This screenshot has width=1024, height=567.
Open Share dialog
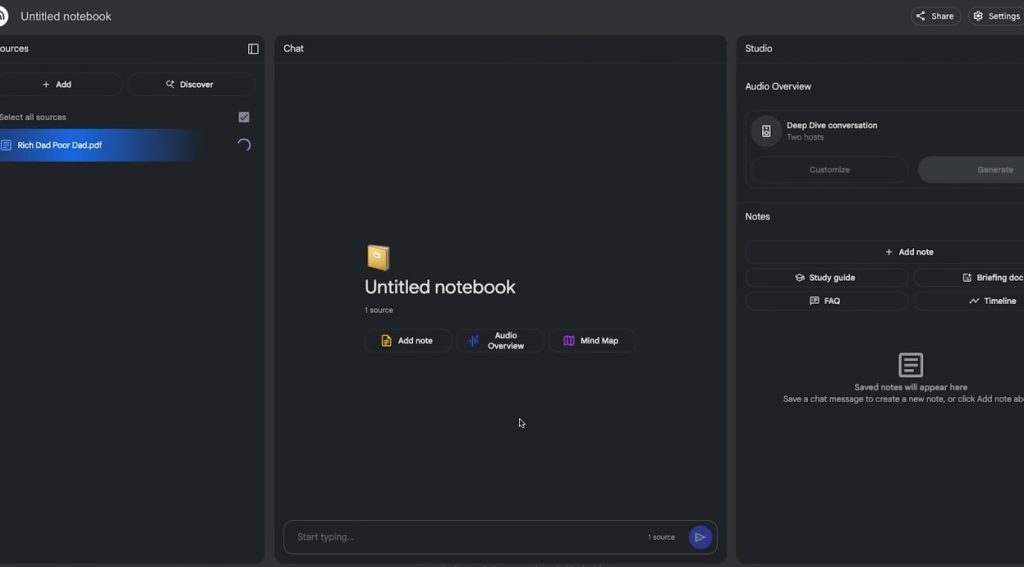coord(935,16)
